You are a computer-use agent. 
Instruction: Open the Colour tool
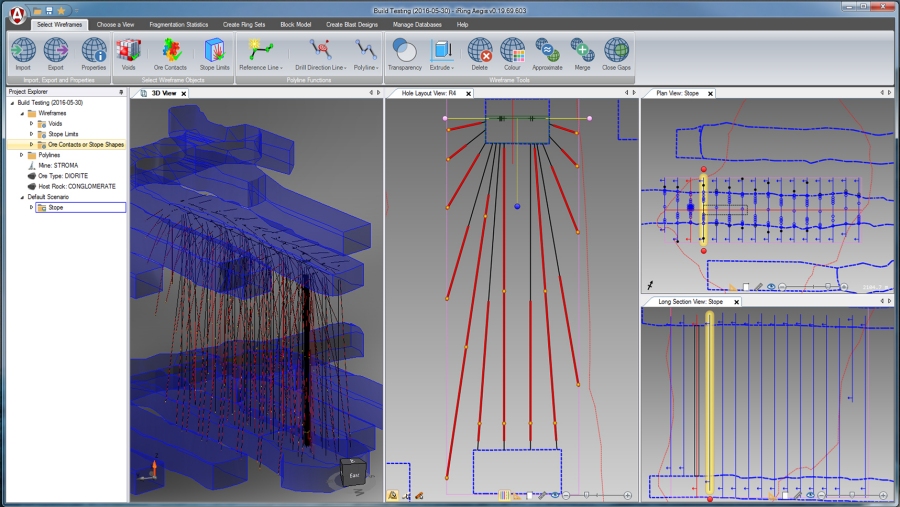tap(512, 51)
